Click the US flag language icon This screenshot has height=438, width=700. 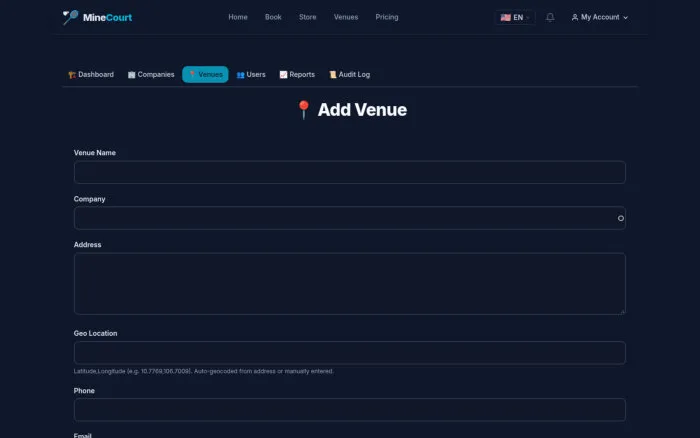click(x=505, y=17)
